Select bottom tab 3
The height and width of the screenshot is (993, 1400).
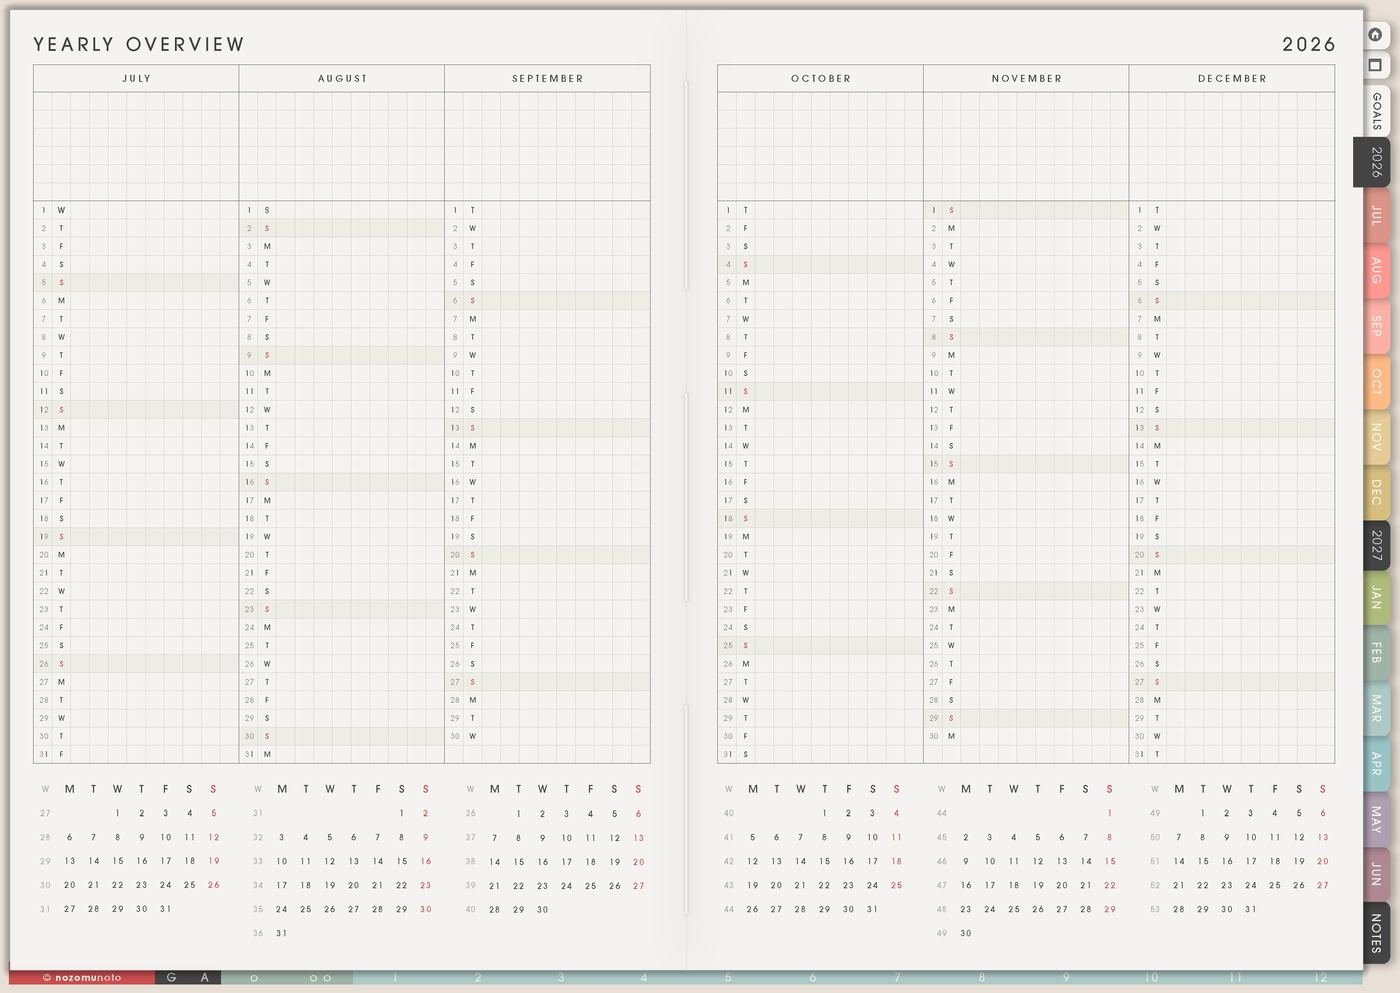pos(561,977)
